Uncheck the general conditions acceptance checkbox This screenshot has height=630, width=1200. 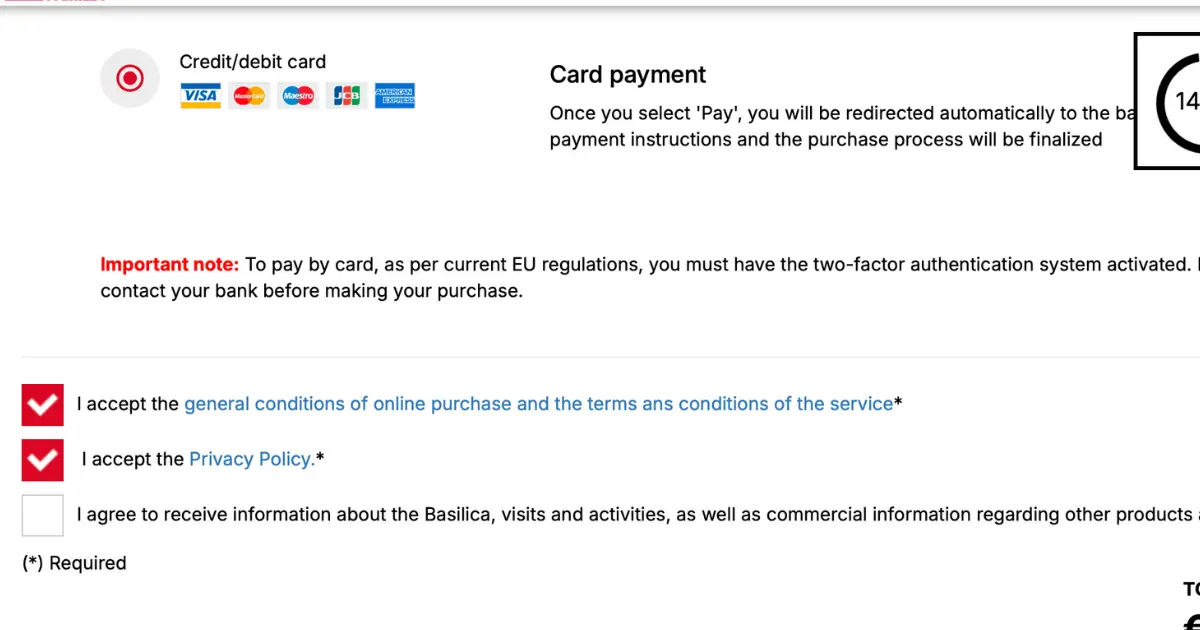pyautogui.click(x=43, y=405)
